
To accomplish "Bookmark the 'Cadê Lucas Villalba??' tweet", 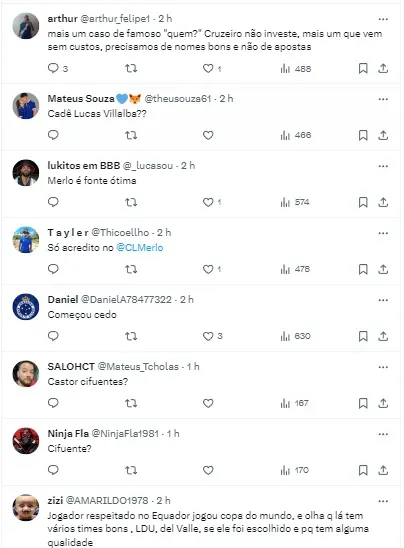I will (x=363, y=135).
